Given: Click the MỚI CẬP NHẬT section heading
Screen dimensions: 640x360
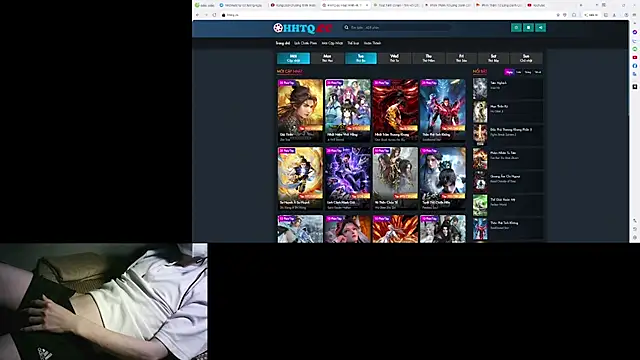Looking at the screenshot, I should pos(289,71).
